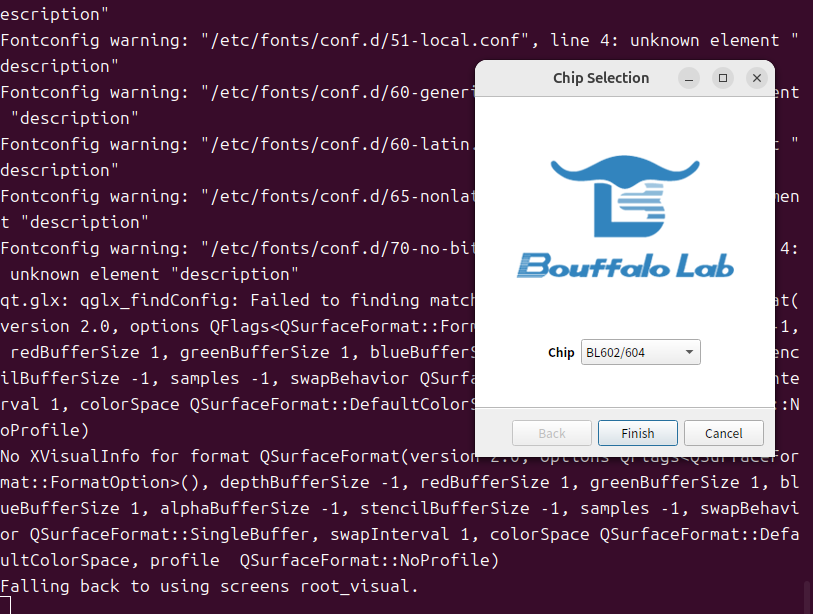Close the Chip Selection dialog

756,78
